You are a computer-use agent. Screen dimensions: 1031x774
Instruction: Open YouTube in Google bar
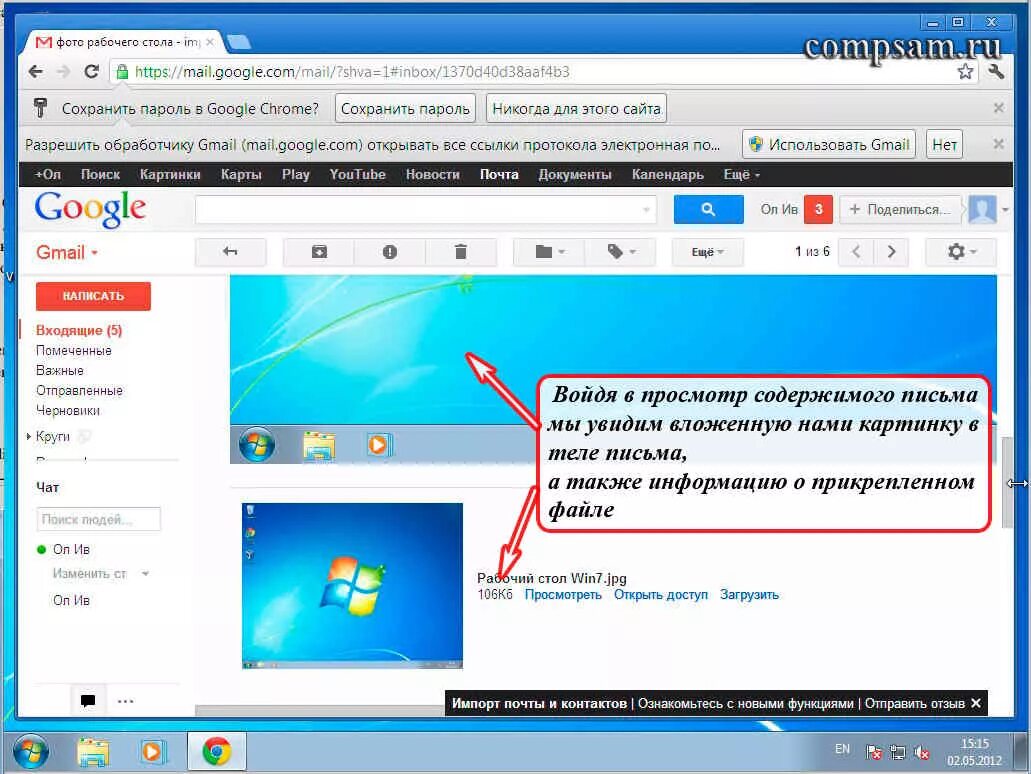(357, 174)
